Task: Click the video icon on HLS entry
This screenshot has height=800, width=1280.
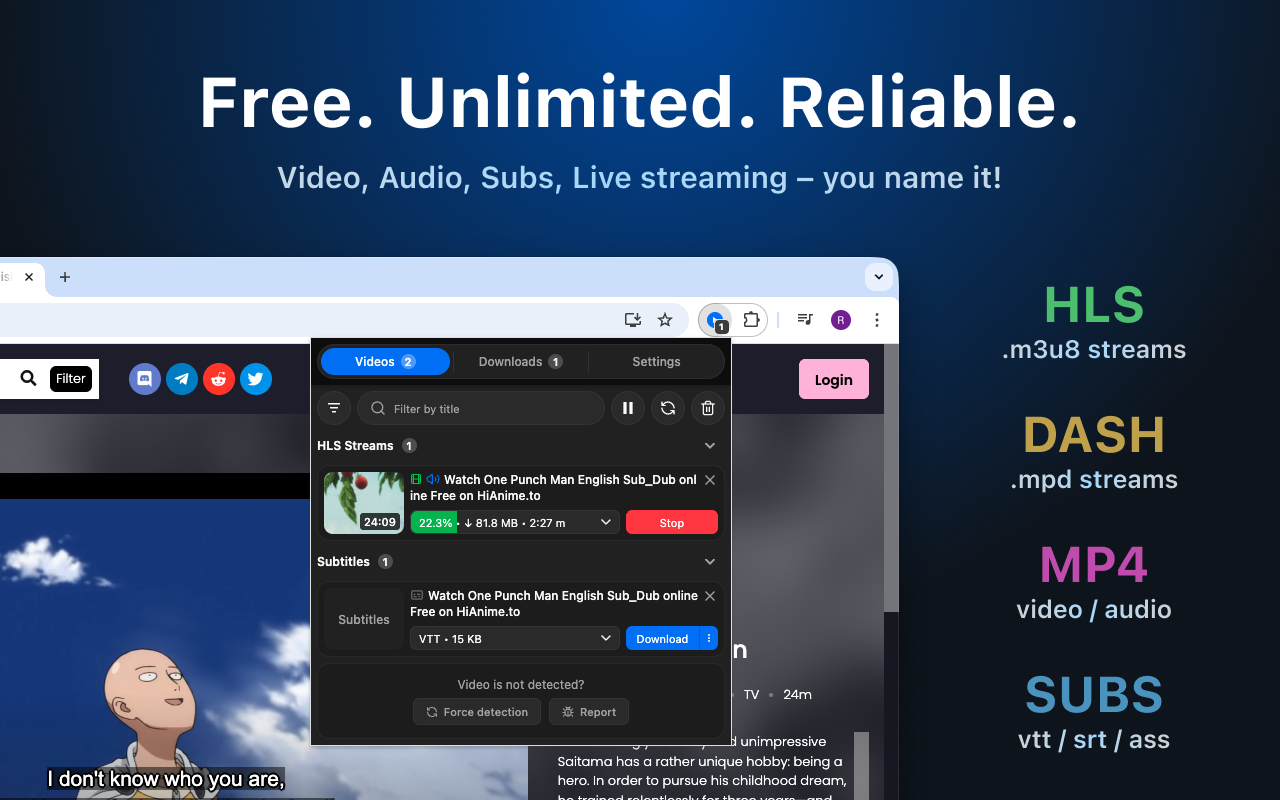Action: [417, 480]
